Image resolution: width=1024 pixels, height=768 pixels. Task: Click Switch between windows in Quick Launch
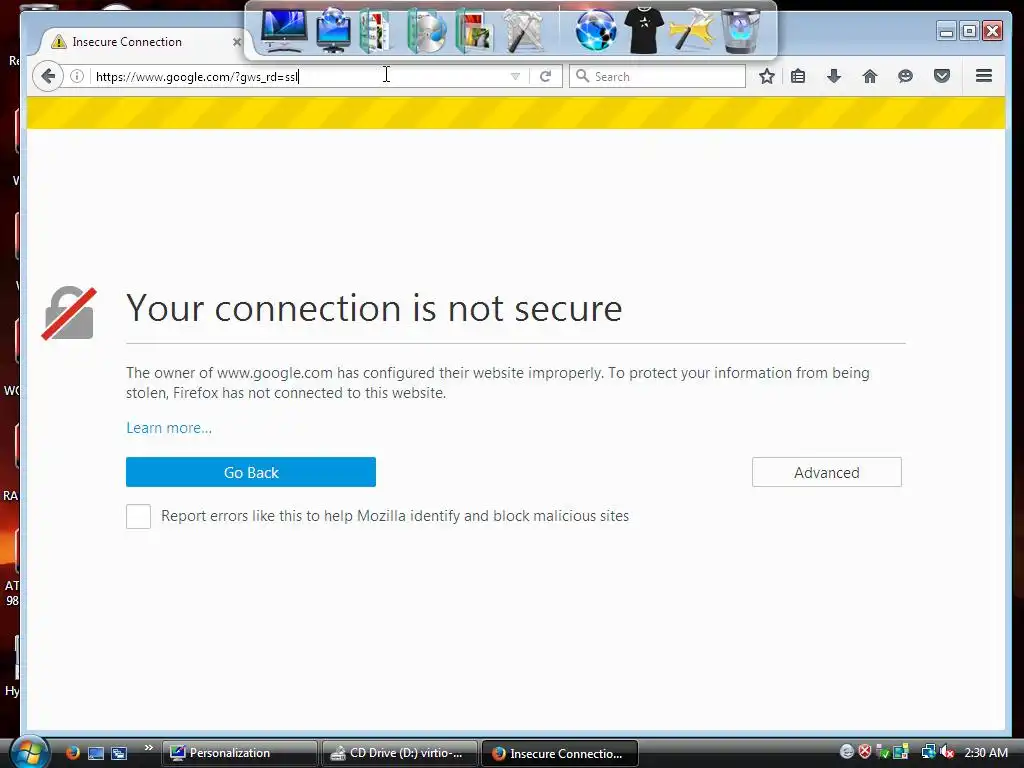(x=119, y=753)
